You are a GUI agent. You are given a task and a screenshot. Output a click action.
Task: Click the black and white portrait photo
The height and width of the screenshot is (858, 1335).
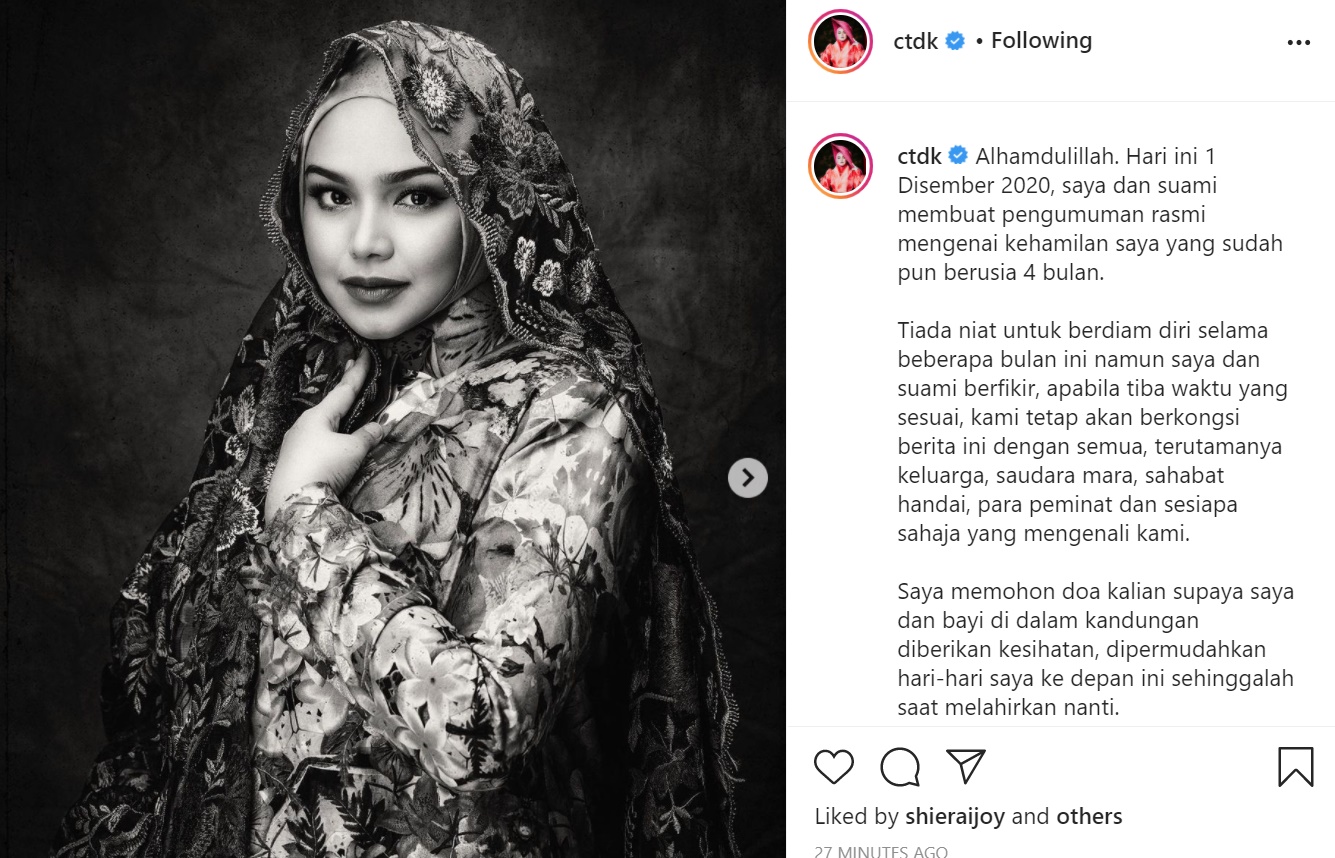click(393, 429)
